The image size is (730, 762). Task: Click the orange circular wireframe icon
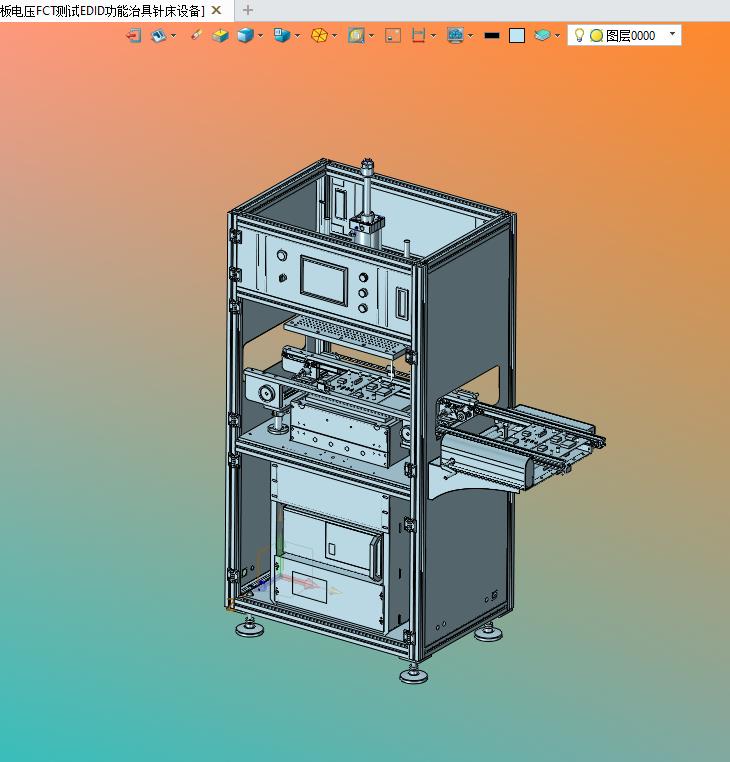(319, 35)
